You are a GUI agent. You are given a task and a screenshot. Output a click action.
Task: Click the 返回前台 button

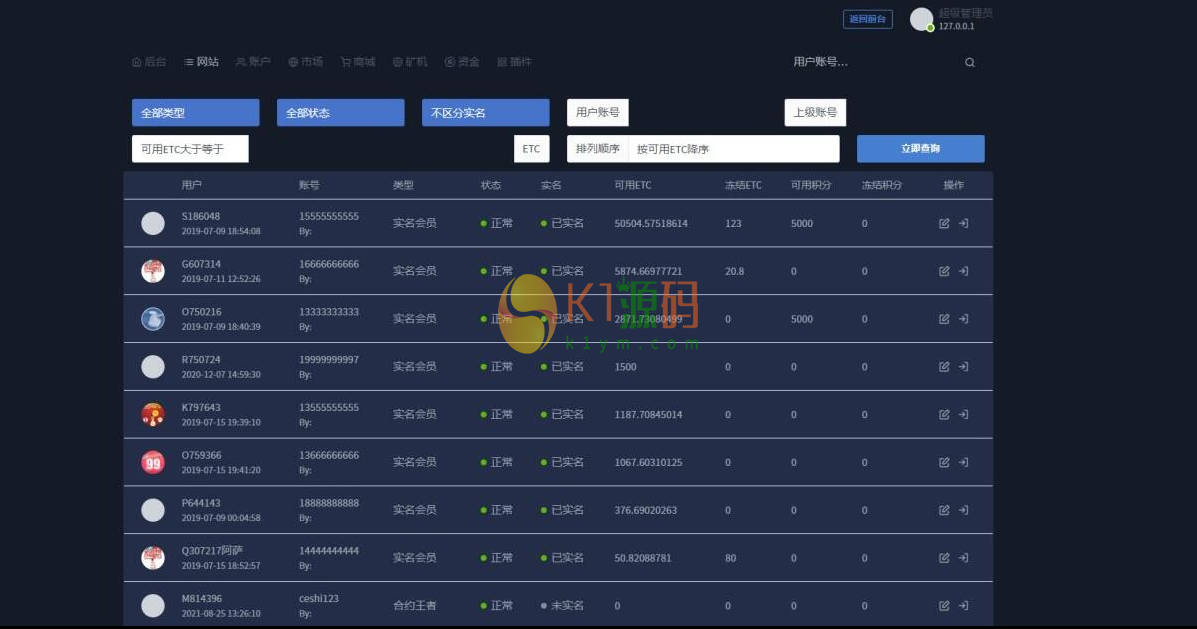[x=868, y=19]
